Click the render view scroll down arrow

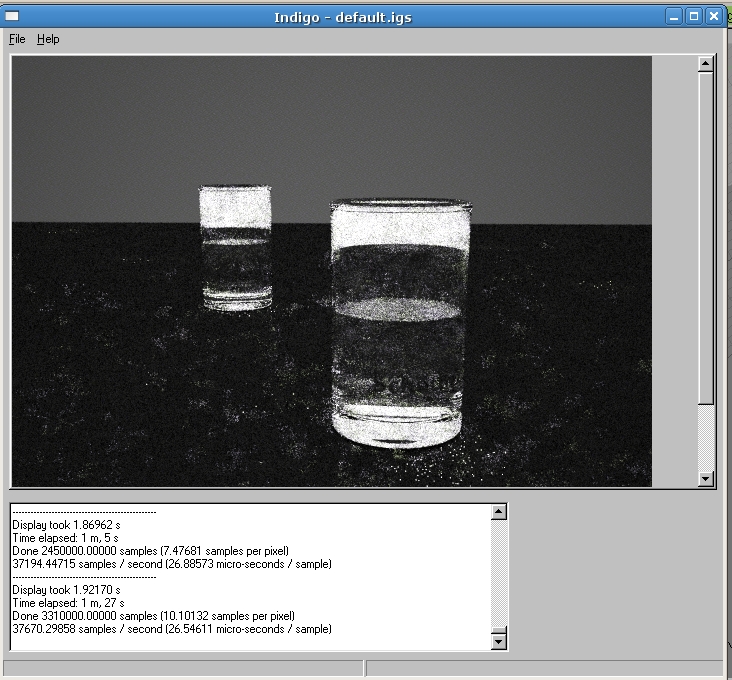pos(705,479)
